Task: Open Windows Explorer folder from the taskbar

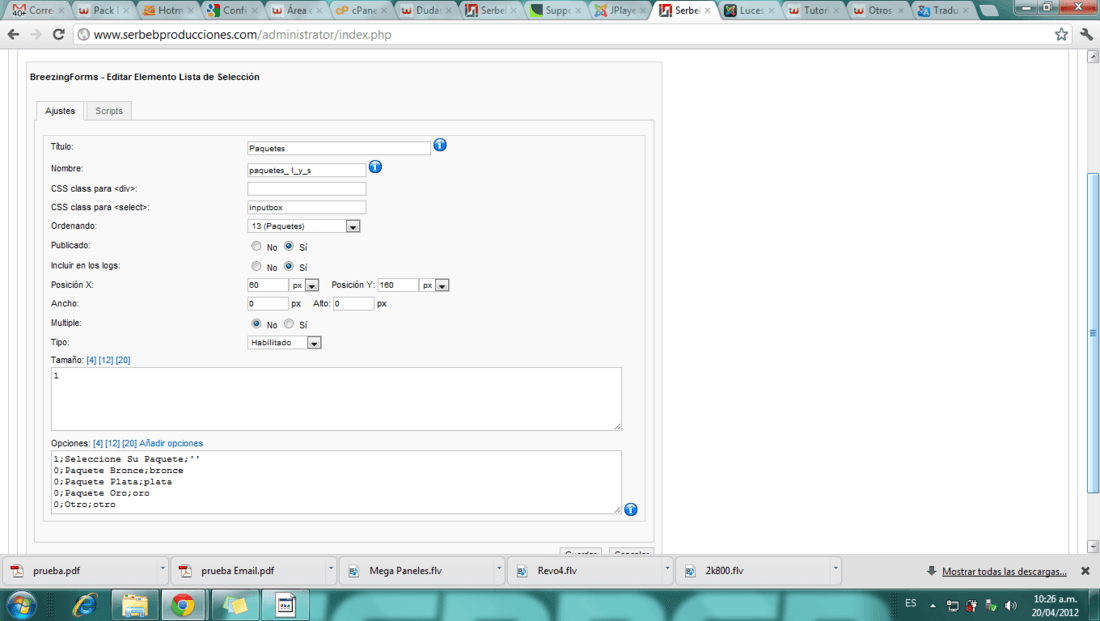Action: coord(135,605)
